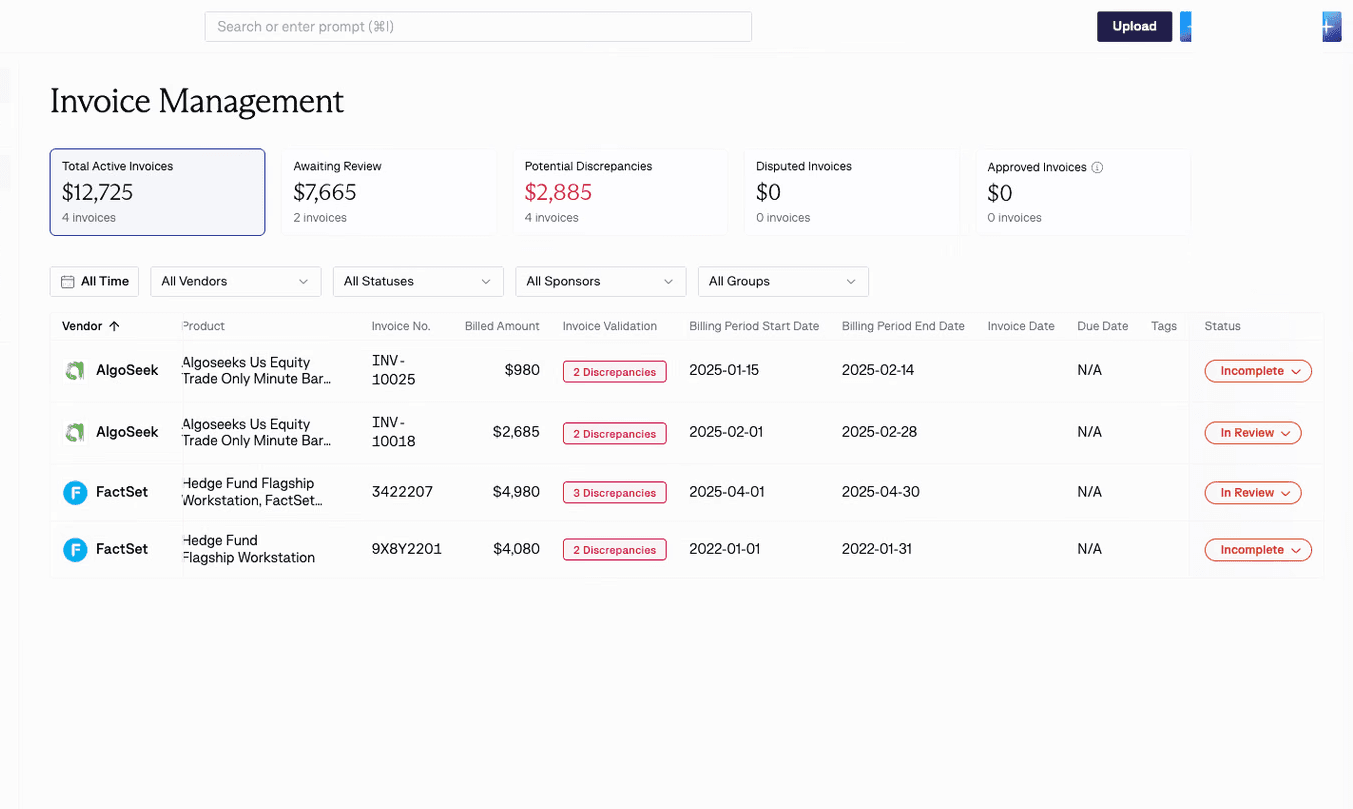The height and width of the screenshot is (809, 1353).
Task: Click the AlgoSeek logo in the INV-10018 row
Action: point(75,433)
